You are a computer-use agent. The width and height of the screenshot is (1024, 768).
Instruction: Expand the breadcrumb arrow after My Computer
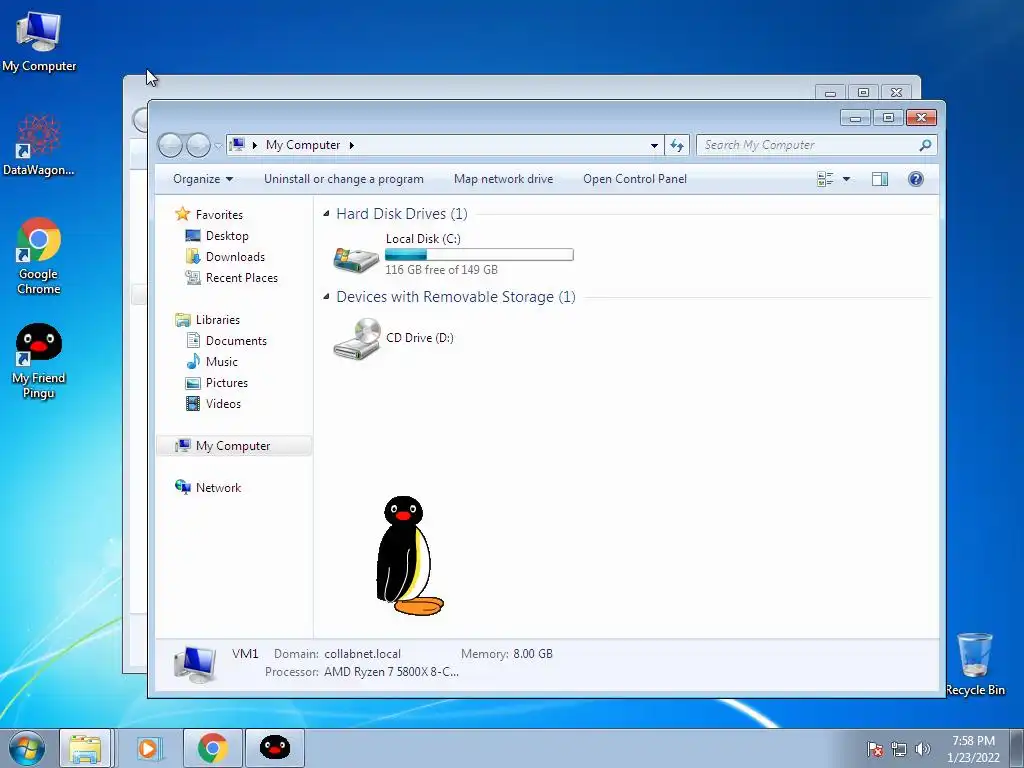click(x=351, y=145)
